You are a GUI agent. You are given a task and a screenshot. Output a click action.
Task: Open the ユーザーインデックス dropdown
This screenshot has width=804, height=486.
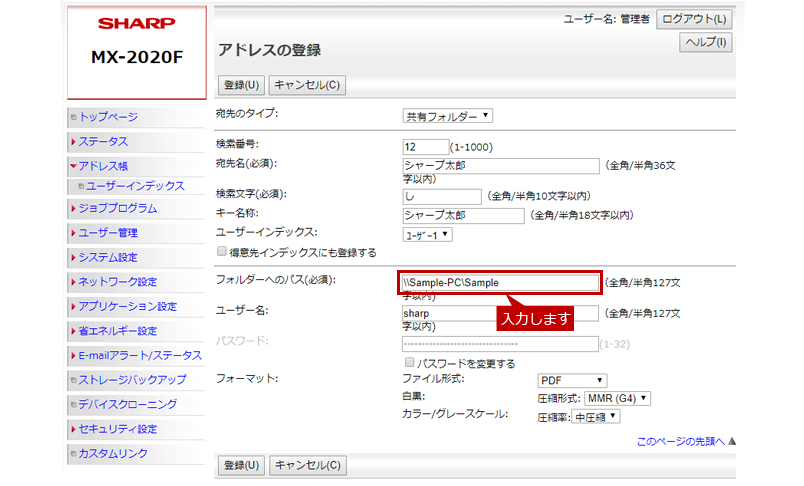click(427, 234)
